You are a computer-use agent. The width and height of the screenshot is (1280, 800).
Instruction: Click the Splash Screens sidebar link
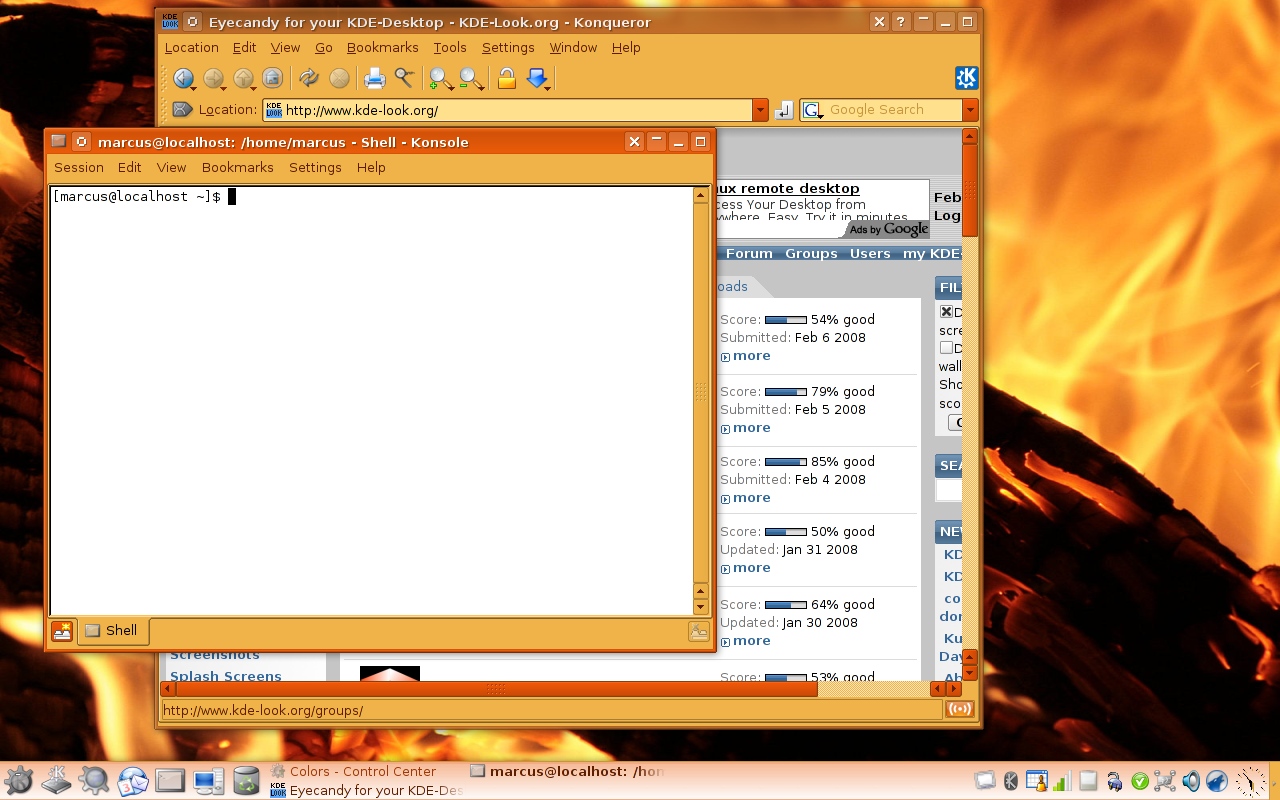point(226,676)
